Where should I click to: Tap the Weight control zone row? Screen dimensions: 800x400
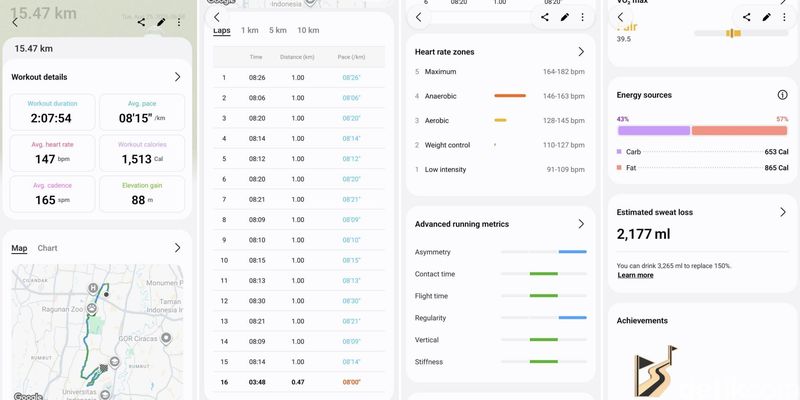point(500,145)
